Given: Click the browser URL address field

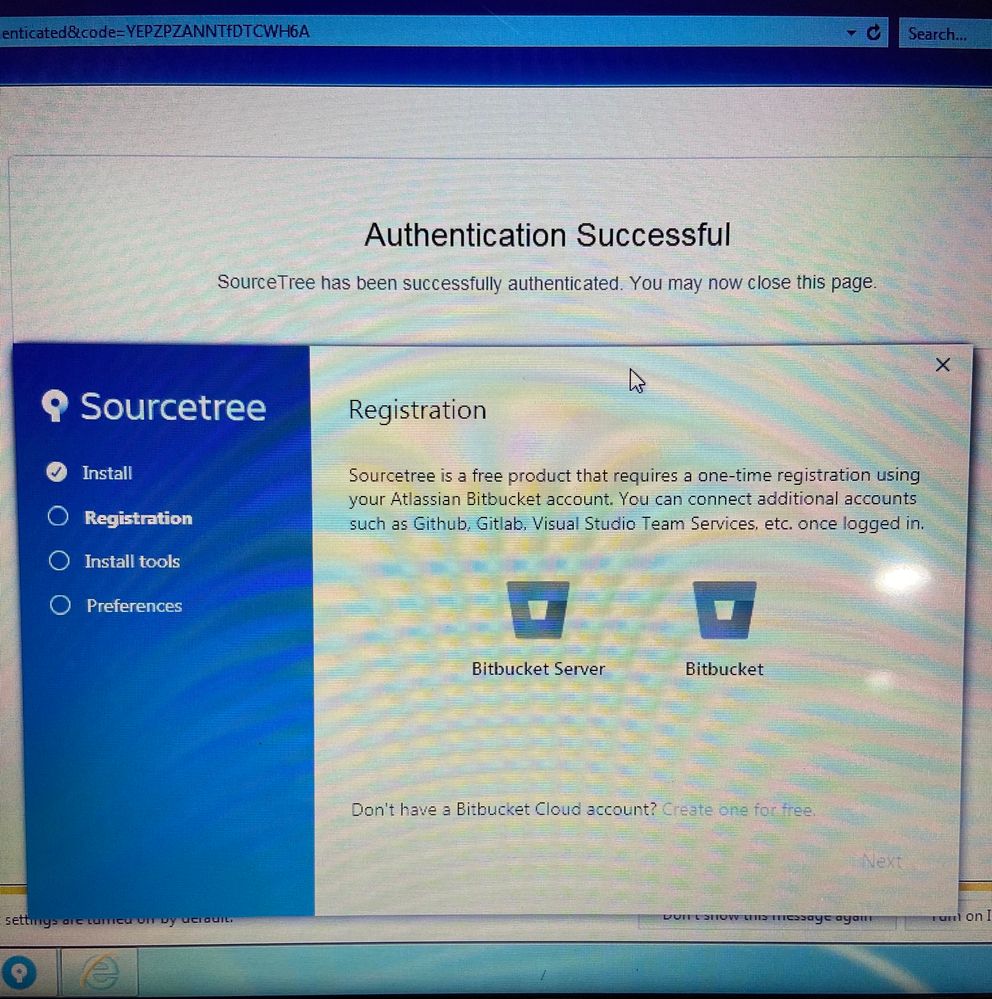Looking at the screenshot, I should click(x=421, y=32).
